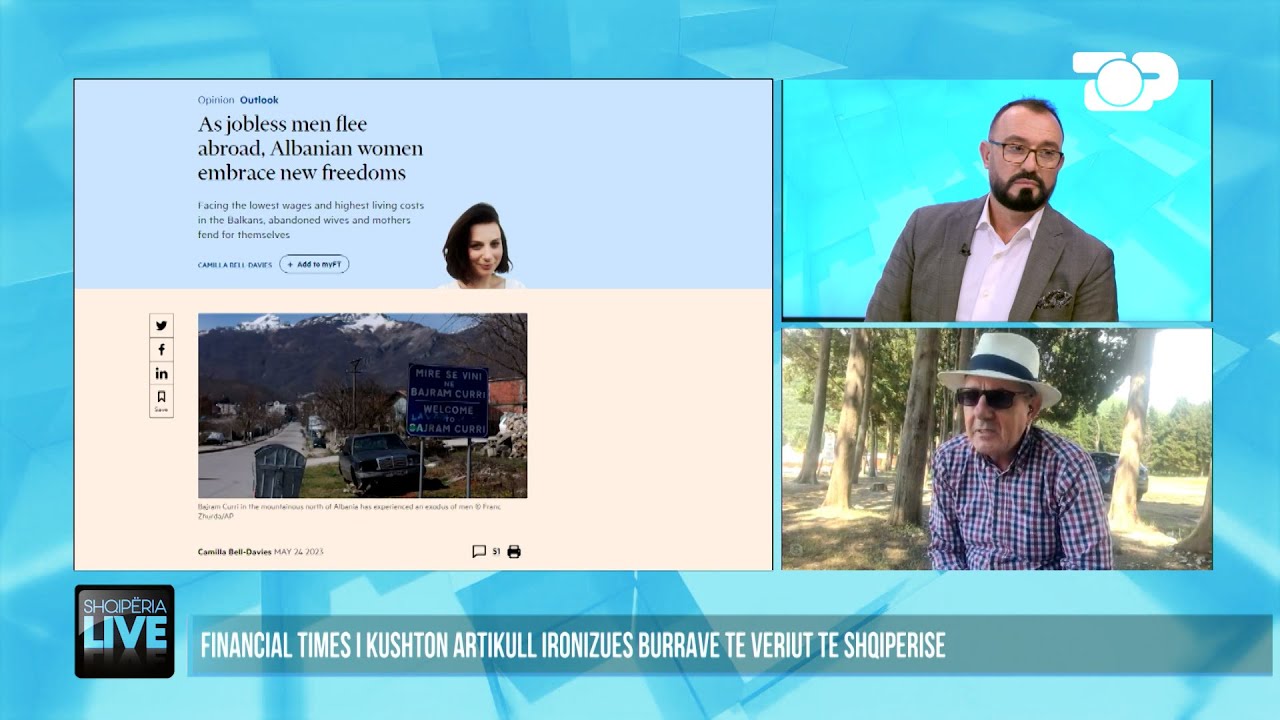Click the comment count 51
The height and width of the screenshot is (720, 1280).
coord(496,551)
